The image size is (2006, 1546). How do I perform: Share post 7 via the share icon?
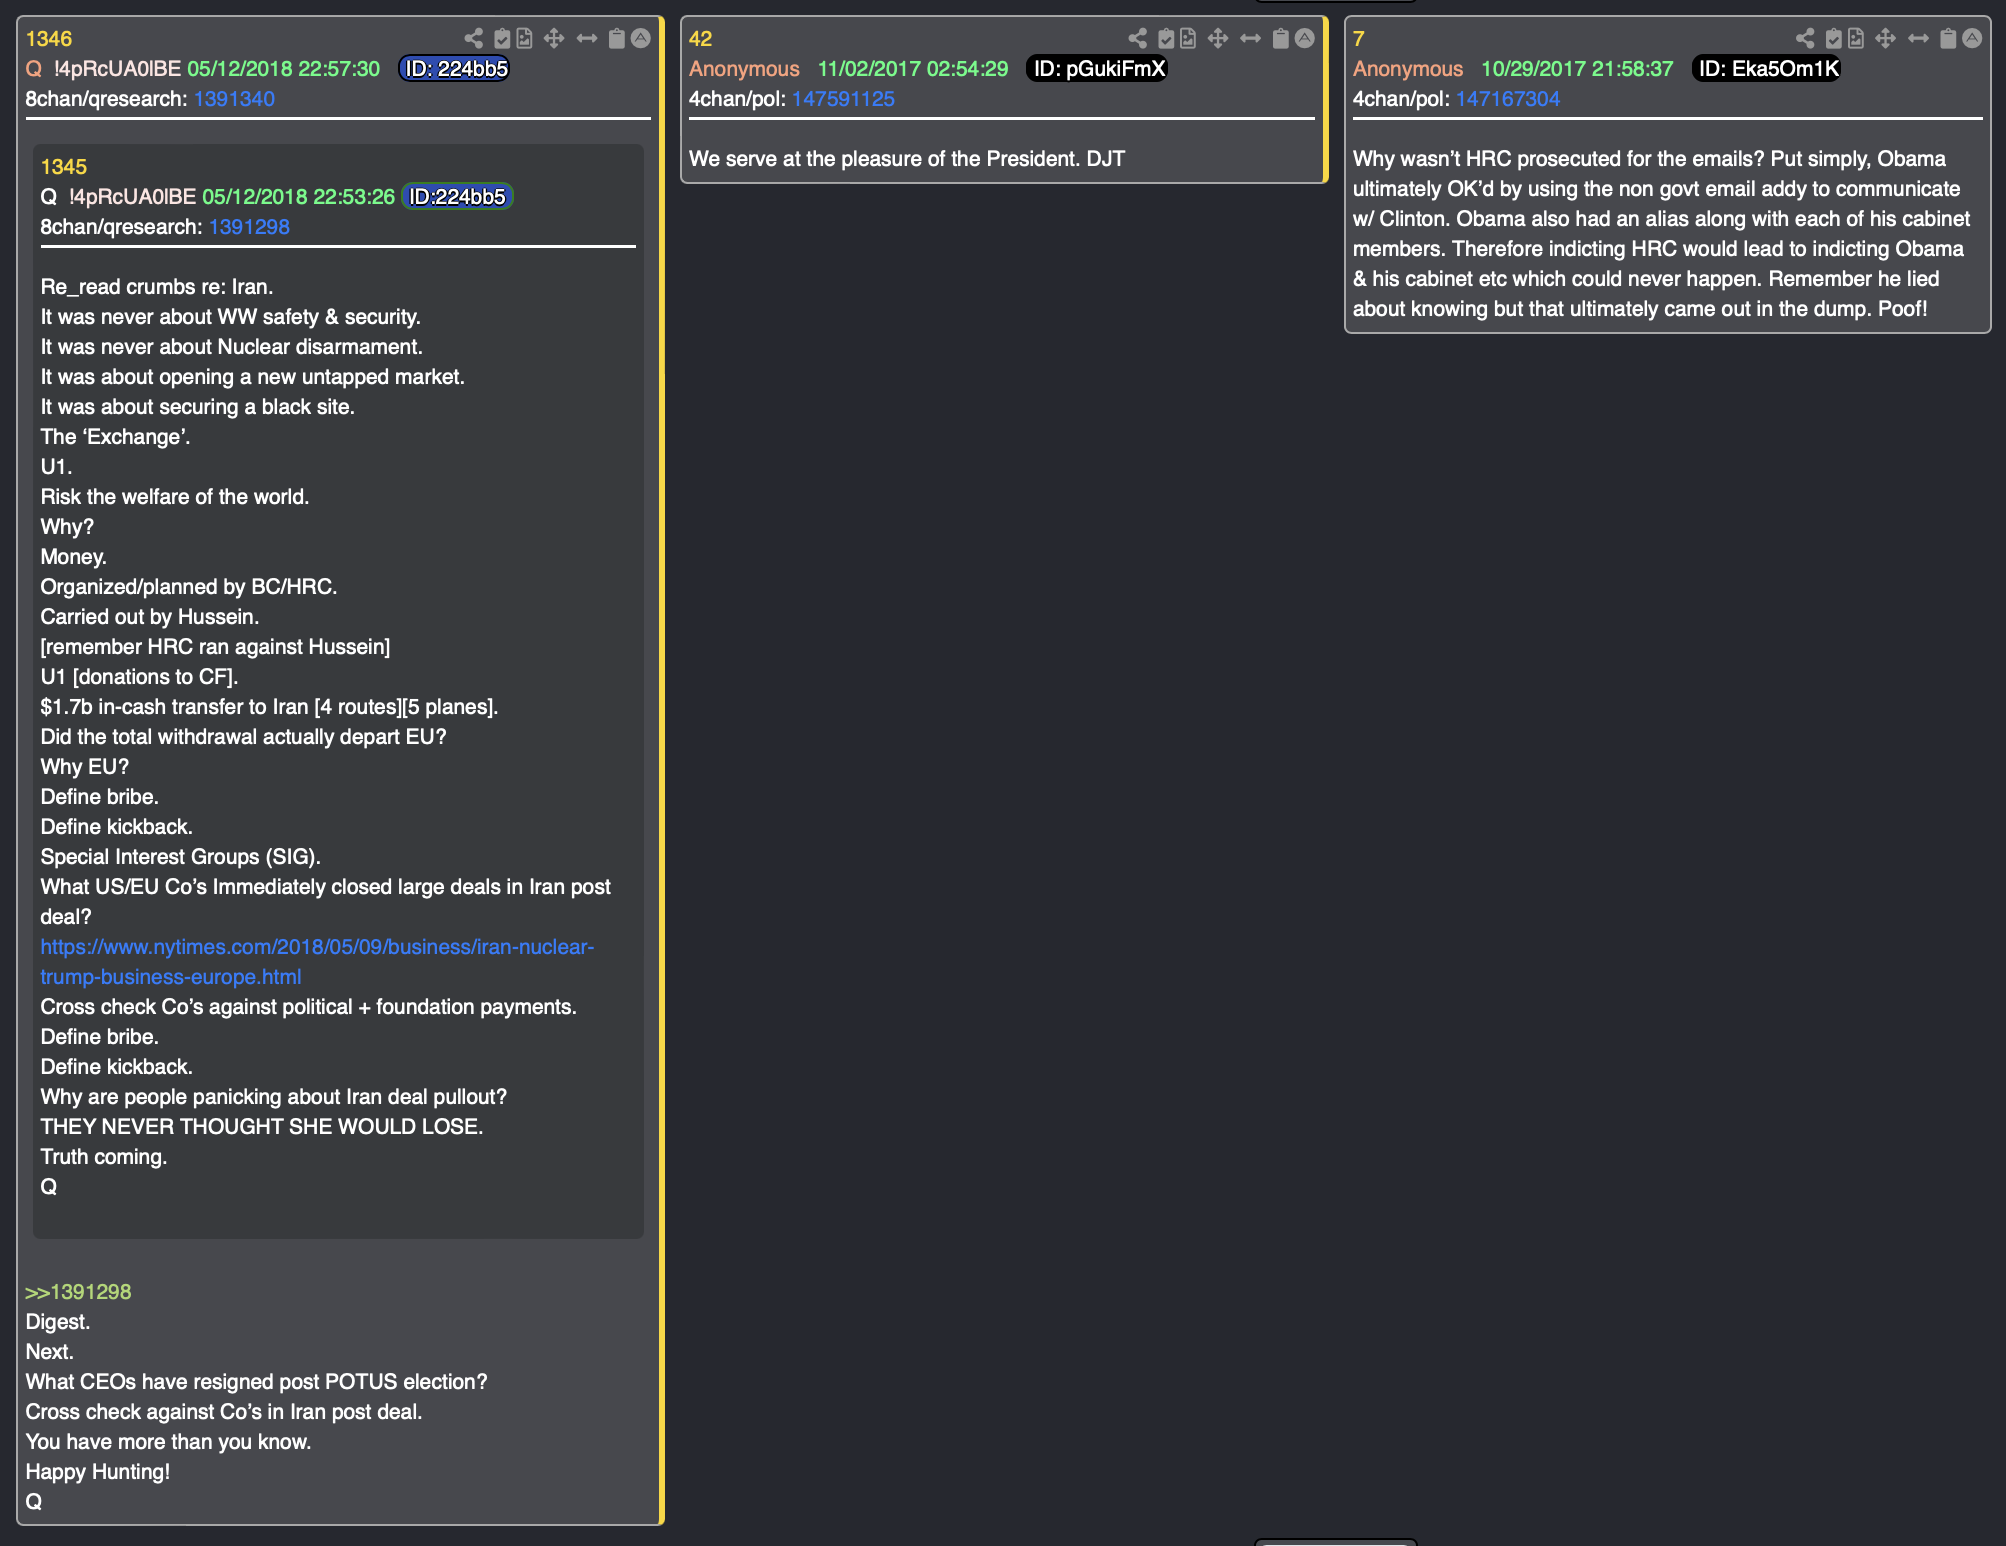click(1805, 38)
